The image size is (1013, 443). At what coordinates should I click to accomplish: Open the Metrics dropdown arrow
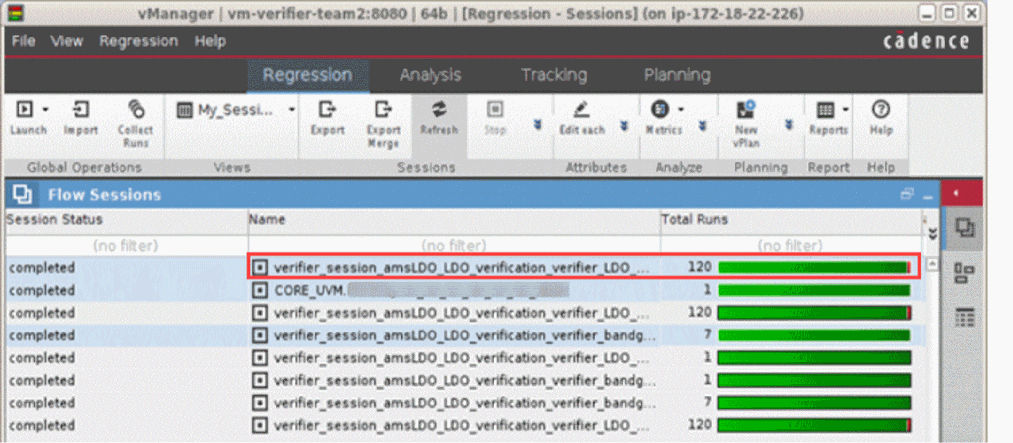pyautogui.click(x=680, y=110)
